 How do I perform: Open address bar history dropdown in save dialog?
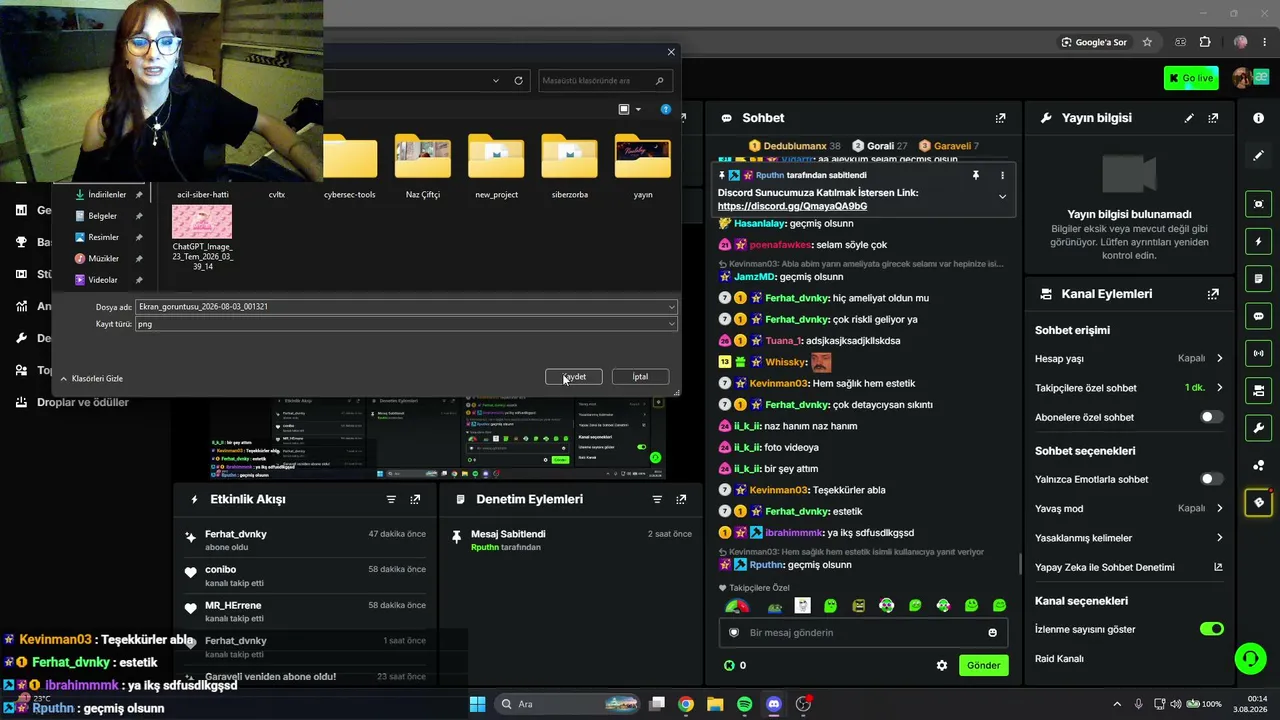click(x=496, y=81)
